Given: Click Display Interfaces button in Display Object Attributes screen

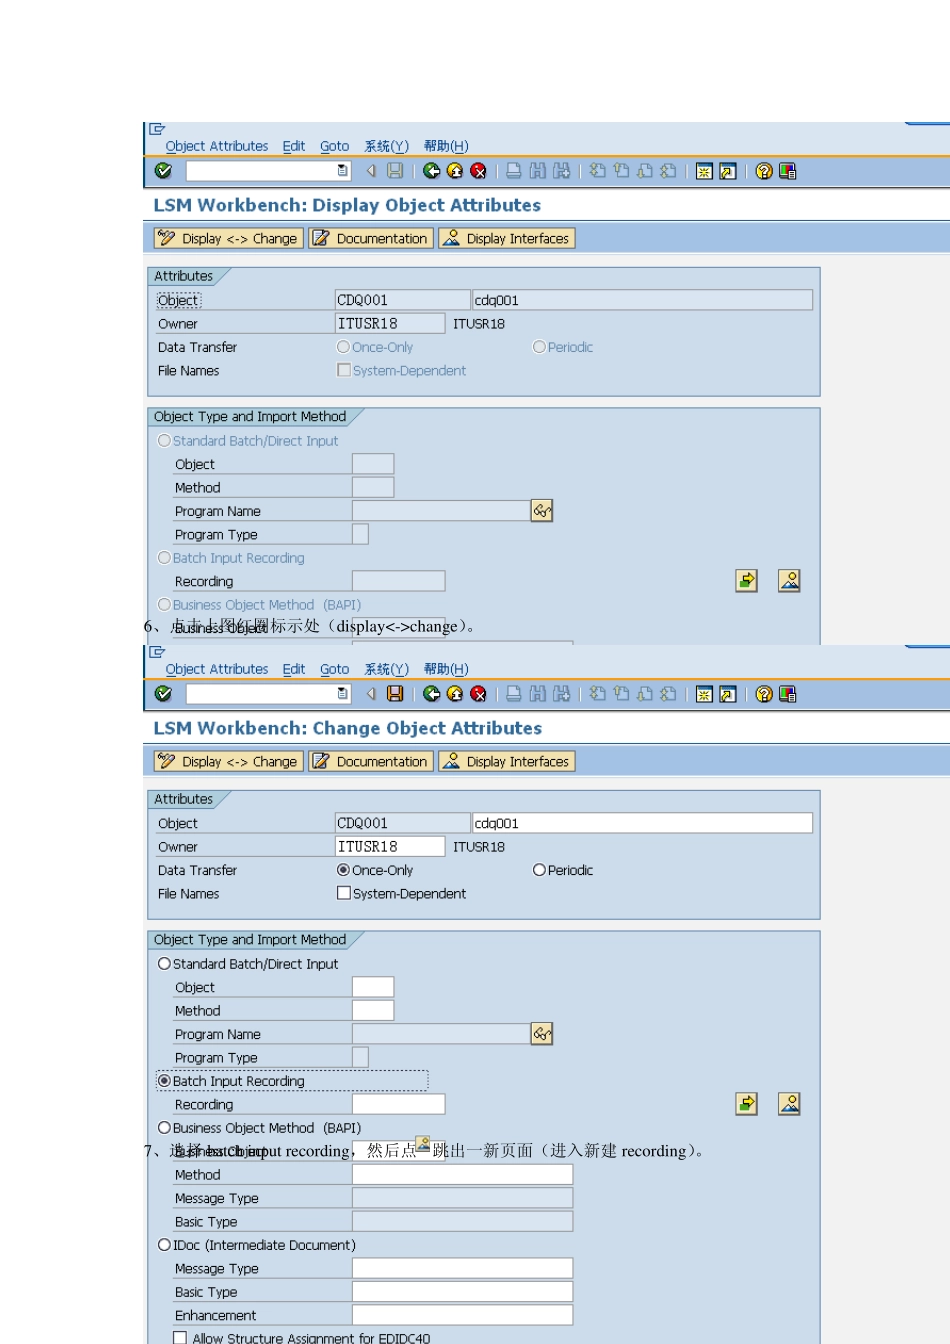Looking at the screenshot, I should (507, 238).
